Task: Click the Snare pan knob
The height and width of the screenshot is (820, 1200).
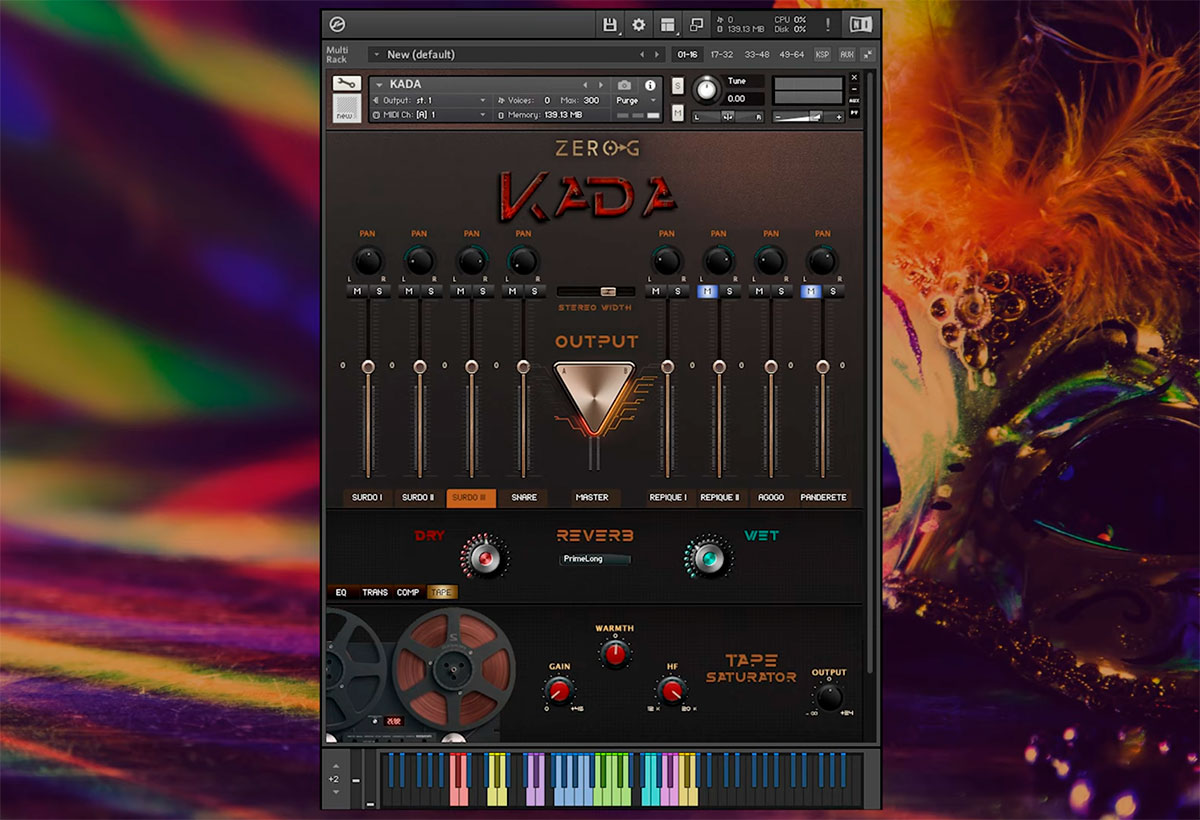Action: (x=523, y=260)
